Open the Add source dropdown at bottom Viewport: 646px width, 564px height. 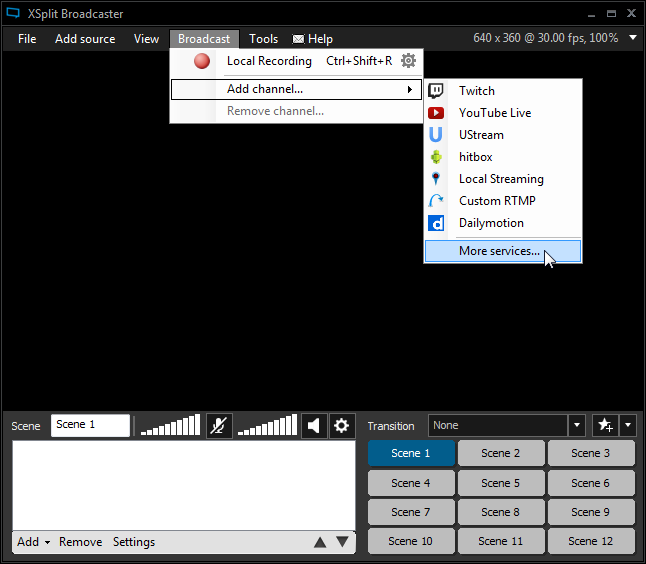pos(33,542)
